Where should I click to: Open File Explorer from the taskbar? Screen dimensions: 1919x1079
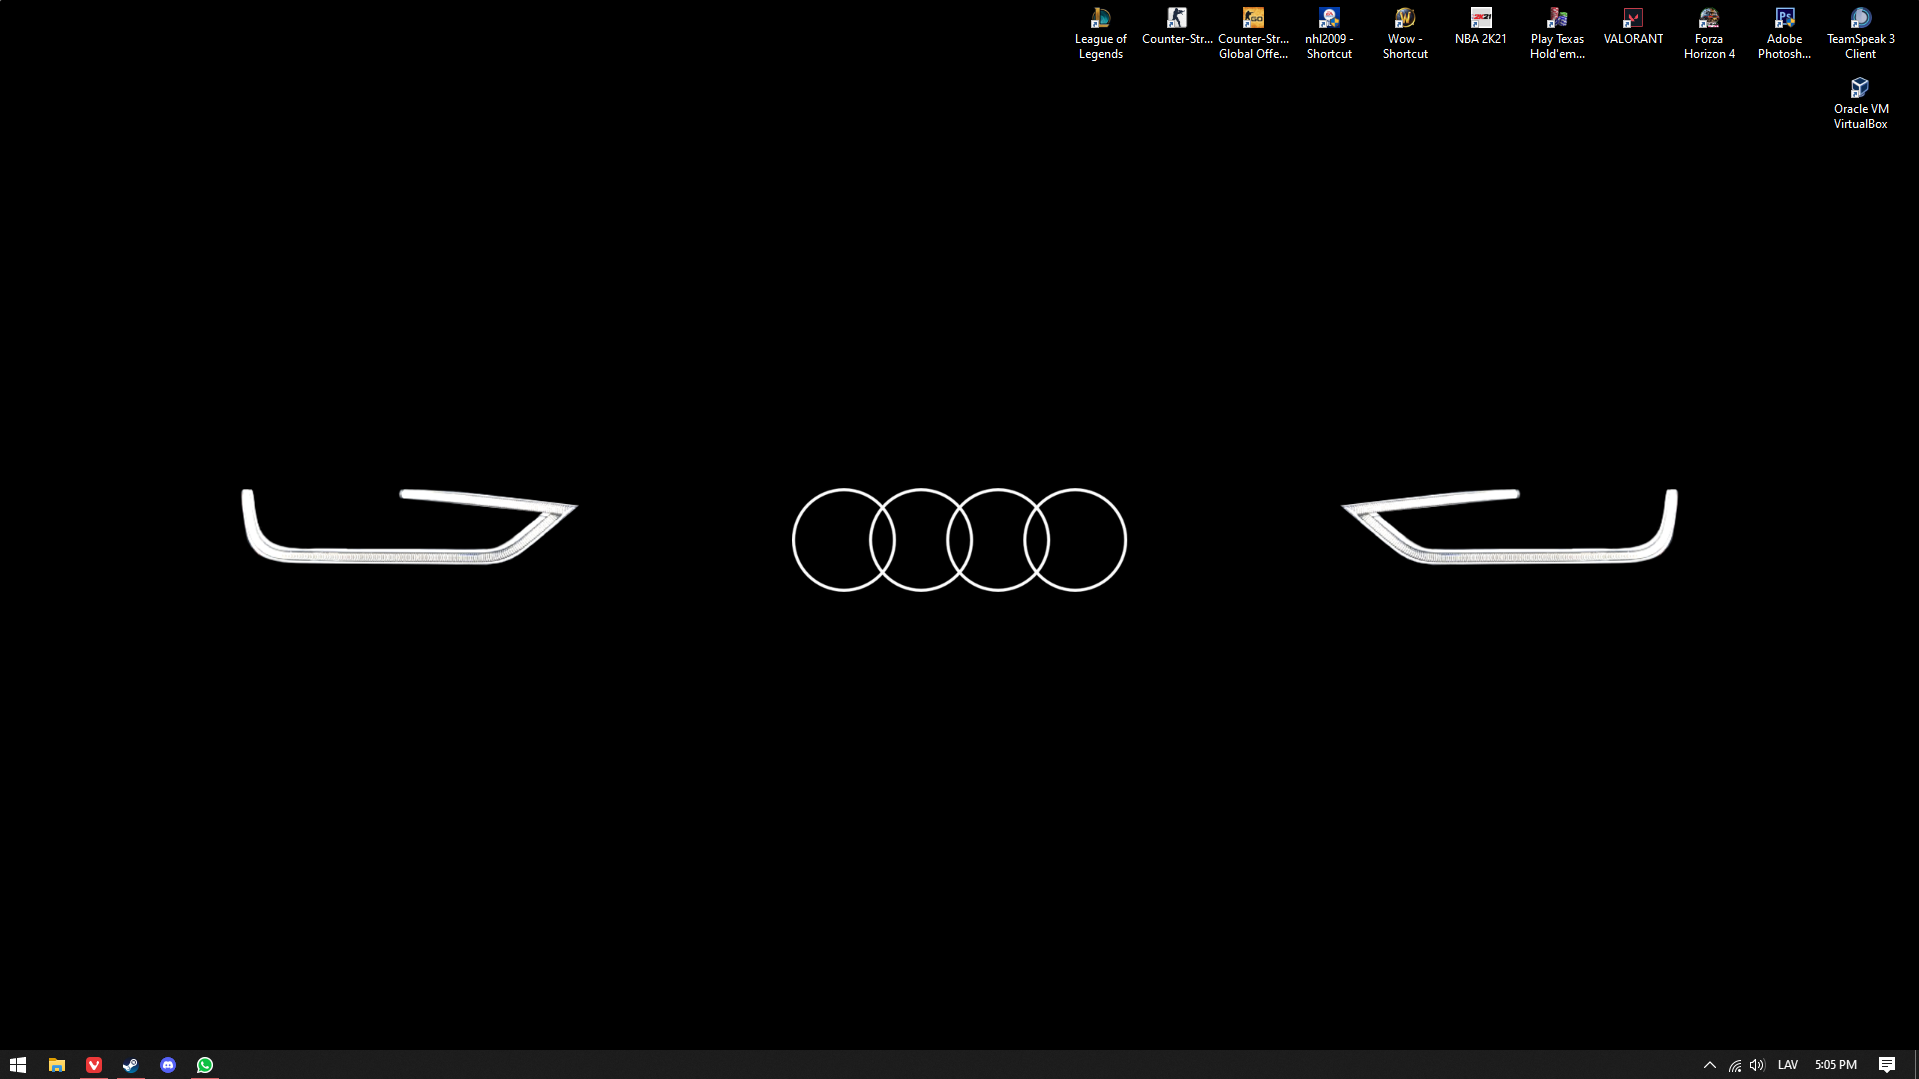tap(57, 1065)
